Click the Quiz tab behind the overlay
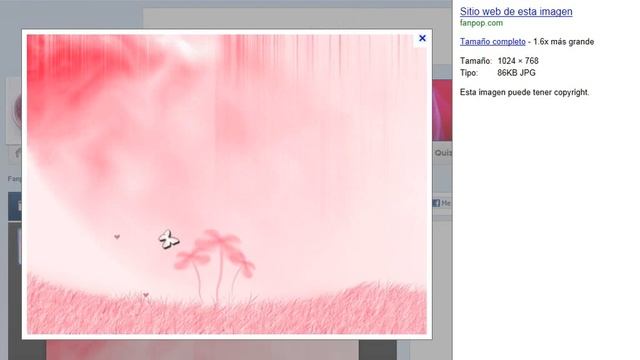The image size is (640, 360). [x=443, y=153]
